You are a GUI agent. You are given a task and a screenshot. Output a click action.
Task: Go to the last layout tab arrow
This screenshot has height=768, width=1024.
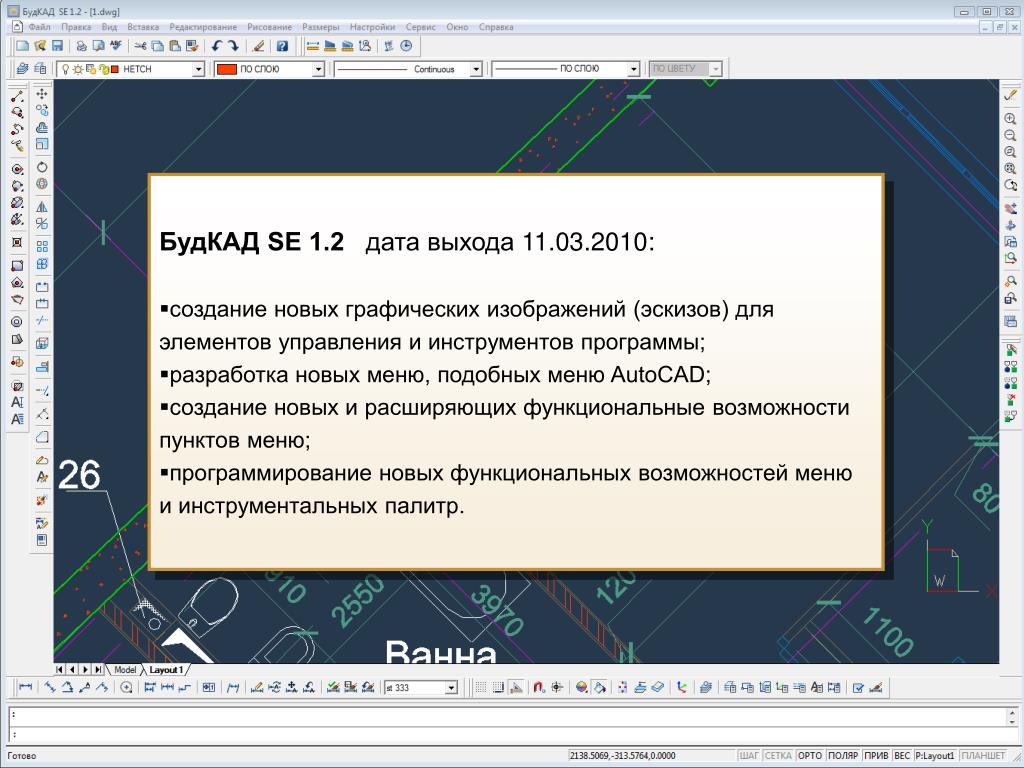tap(97, 669)
